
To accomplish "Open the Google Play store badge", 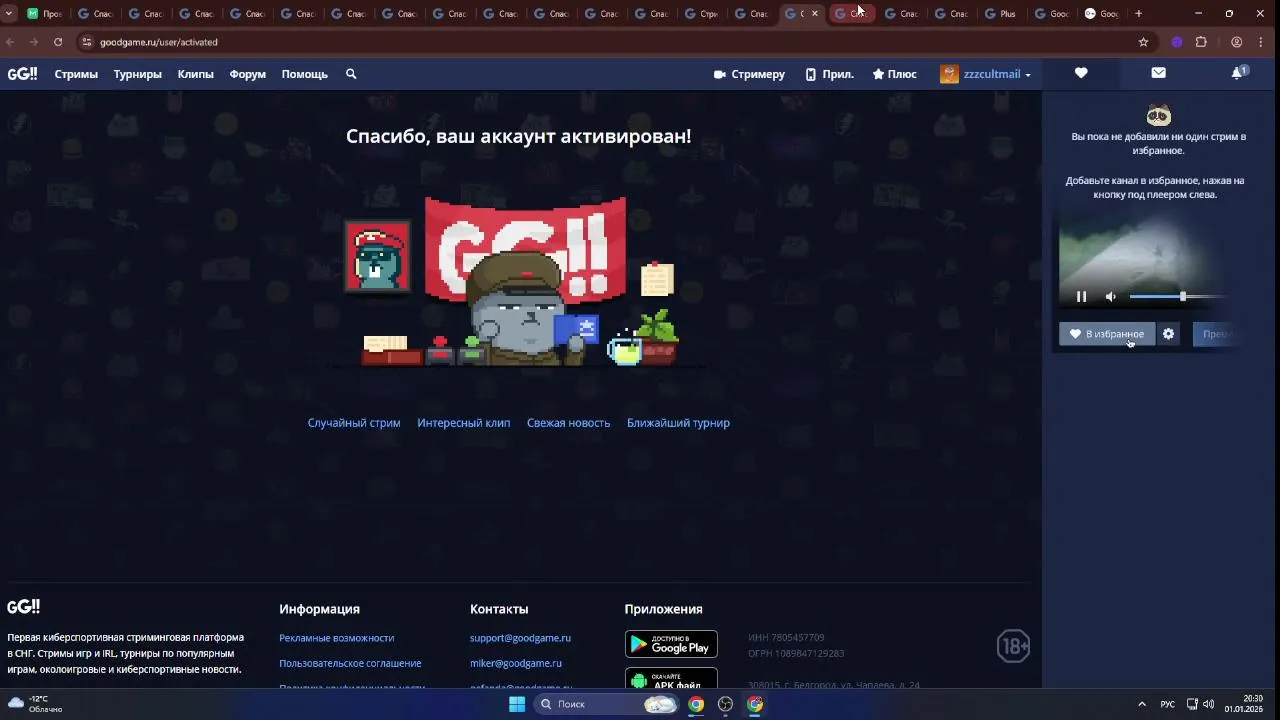I will pyautogui.click(x=671, y=644).
